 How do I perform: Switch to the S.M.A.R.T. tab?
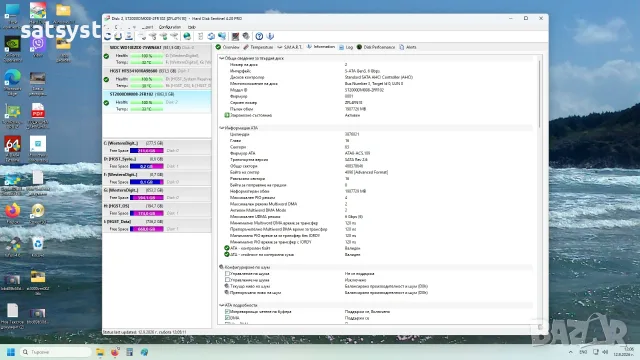[289, 47]
